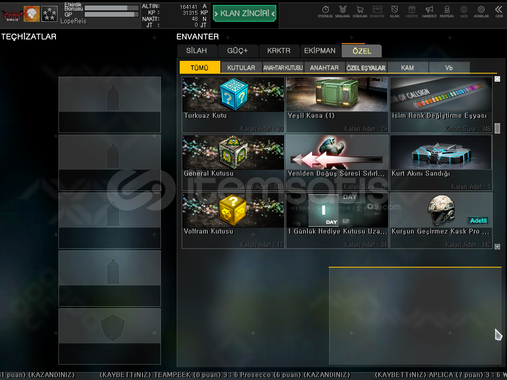Viewport: 507px width, 380px height.
Task: Select the Kurt Akını Sandığı item
Action: (441, 162)
